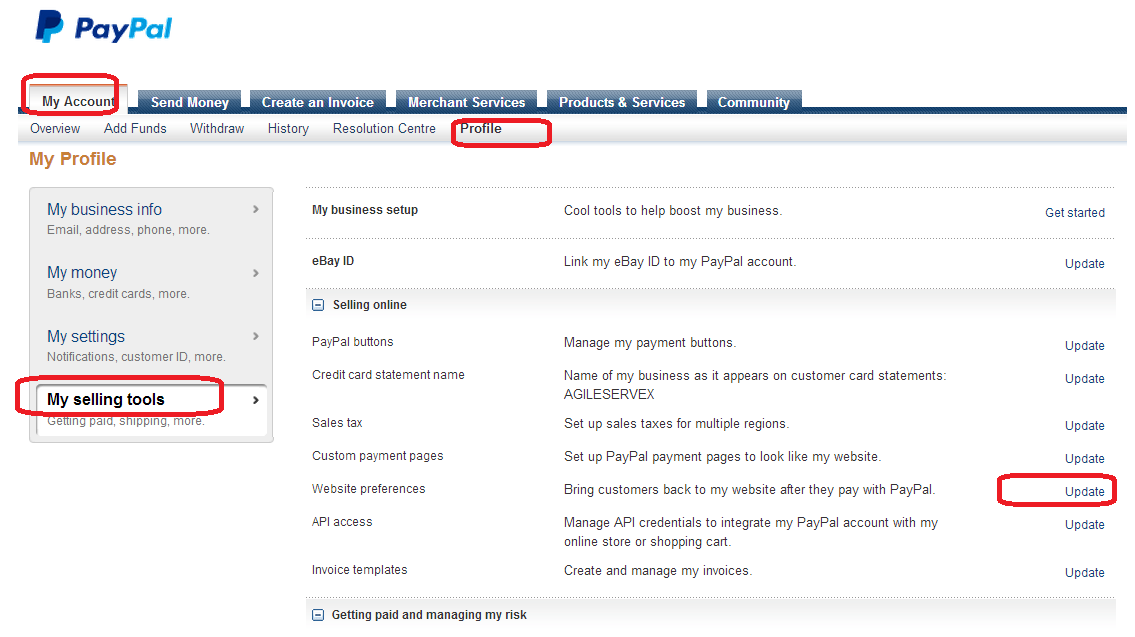
Task: Click 'Notifications, customer ID, more.' subtitle
Action: tap(136, 357)
